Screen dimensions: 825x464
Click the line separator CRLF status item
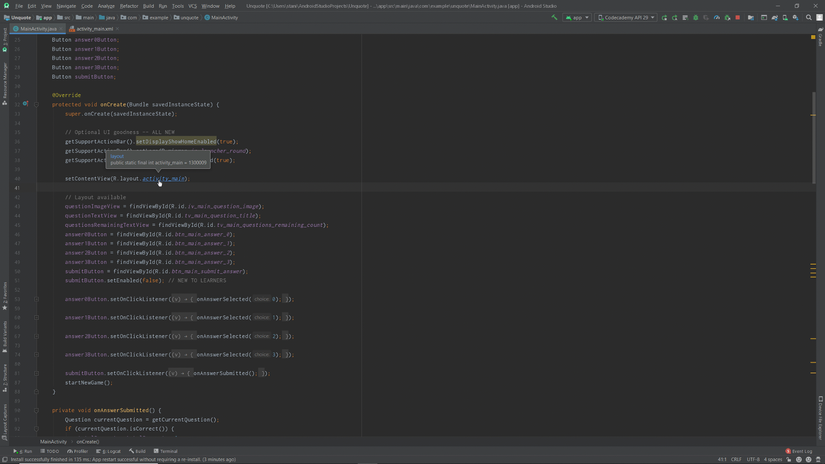pyautogui.click(x=736, y=459)
